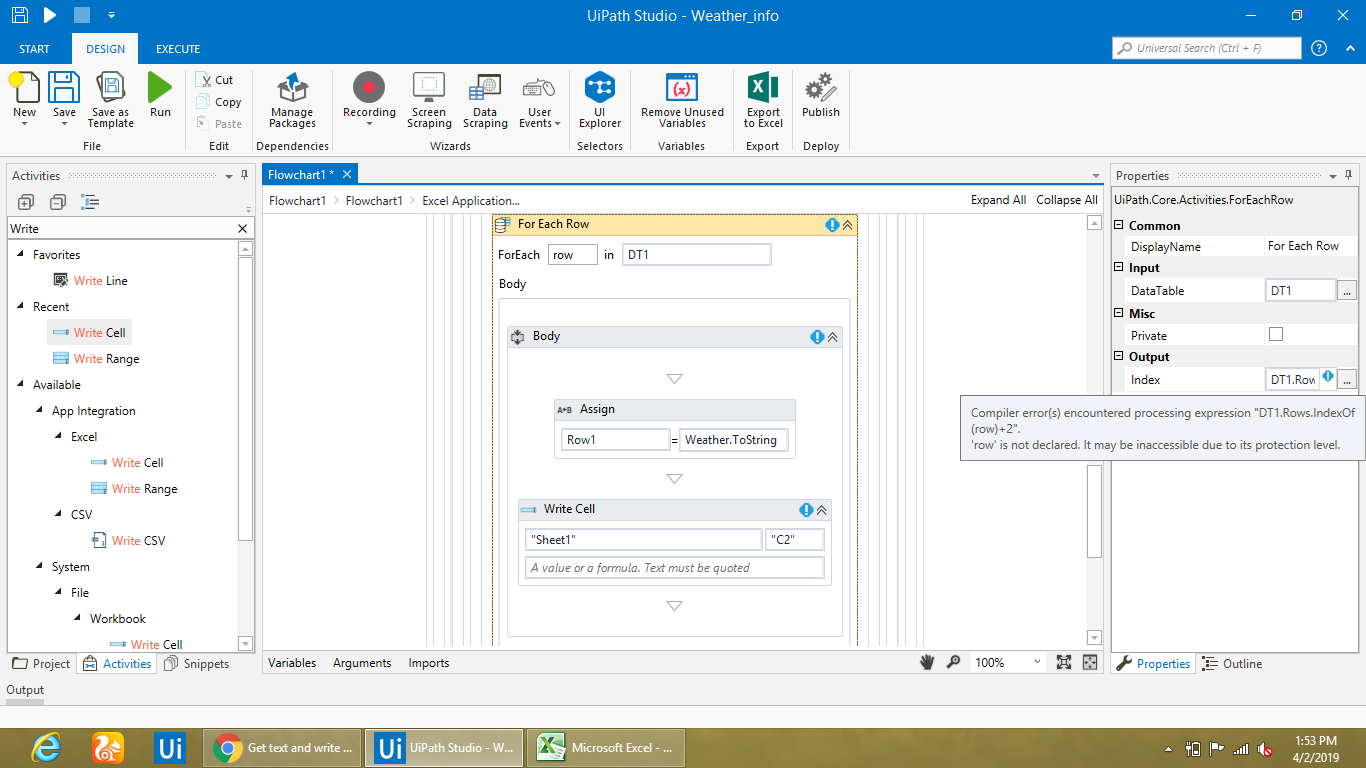This screenshot has width=1366, height=768.
Task: Toggle the overview mini-map
Action: coord(1090,662)
